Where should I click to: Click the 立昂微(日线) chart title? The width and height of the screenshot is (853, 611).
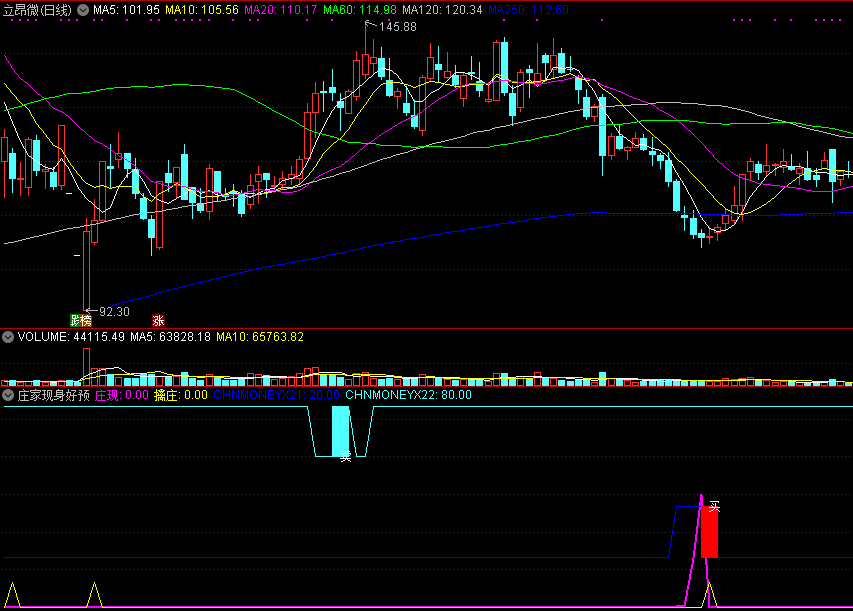(37, 10)
